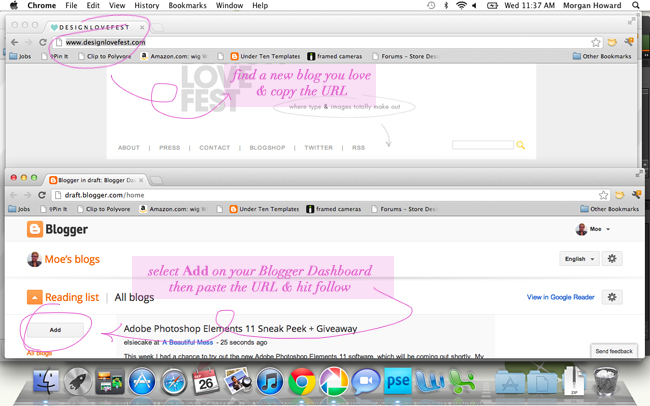This screenshot has height=406, width=650.
Task: Open Finder from the dock
Action: click(46, 381)
